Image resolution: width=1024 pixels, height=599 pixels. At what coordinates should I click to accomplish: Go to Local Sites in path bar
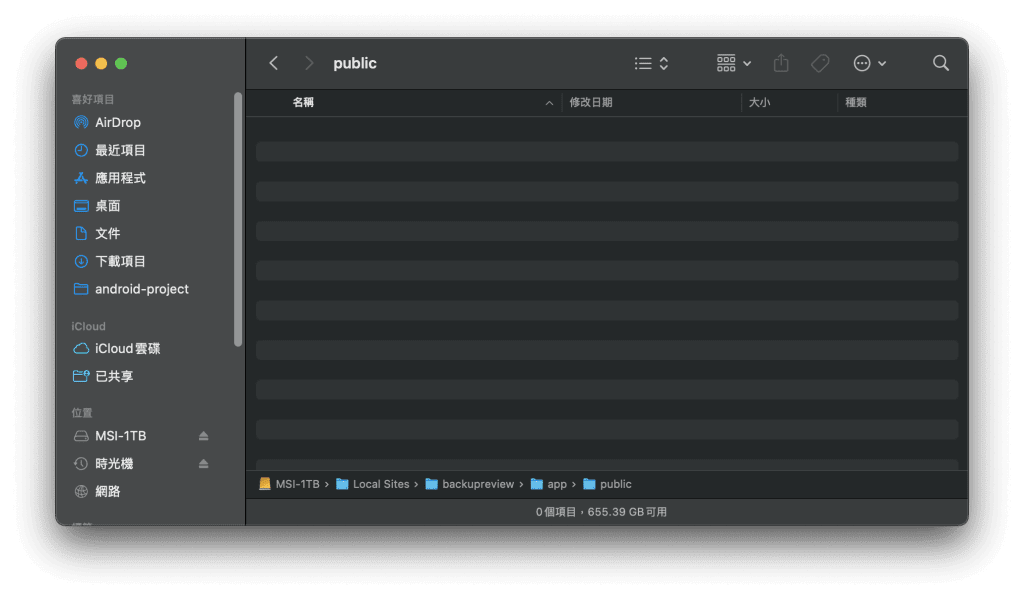pyautogui.click(x=380, y=484)
